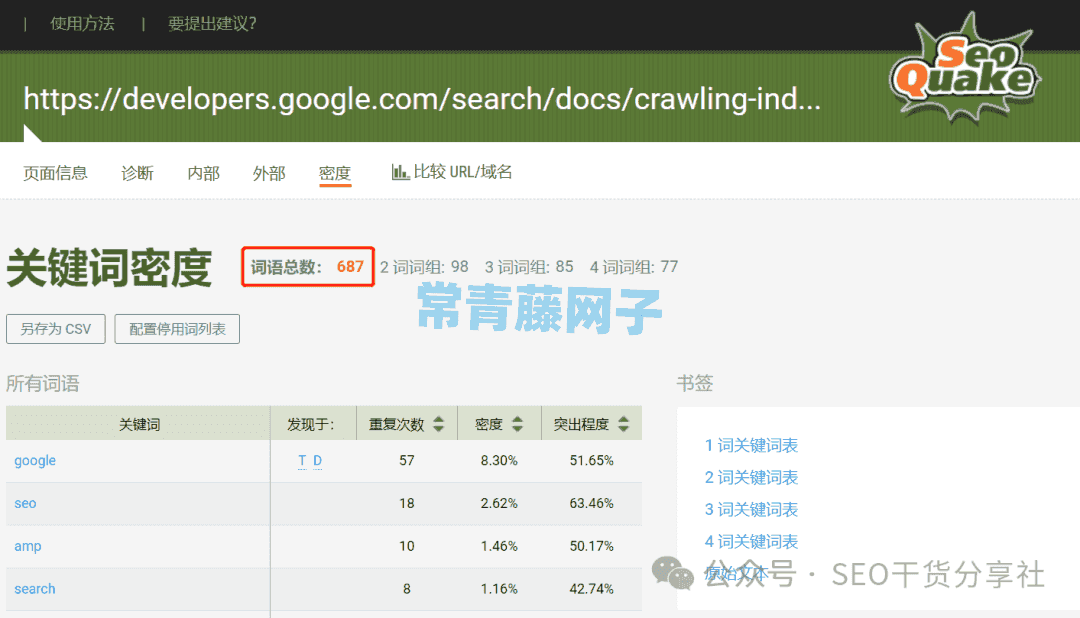1080x618 pixels.
Task: Switch to the 页面信息 tab
Action: coord(55,173)
